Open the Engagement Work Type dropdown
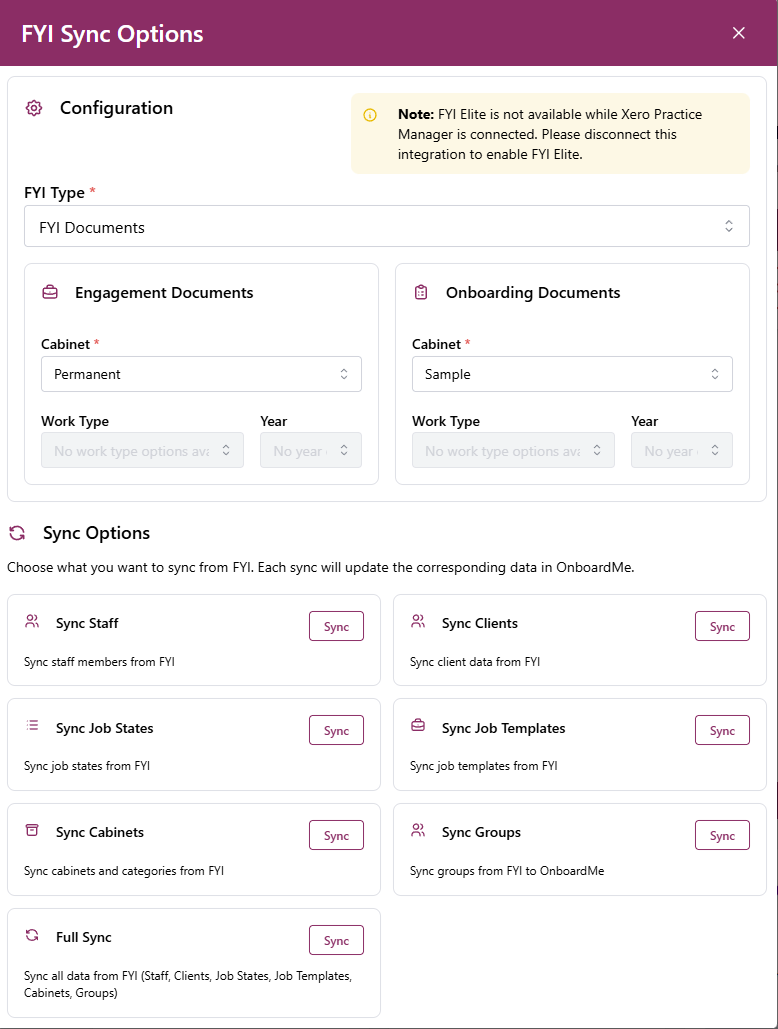The image size is (778, 1029). coord(142,451)
